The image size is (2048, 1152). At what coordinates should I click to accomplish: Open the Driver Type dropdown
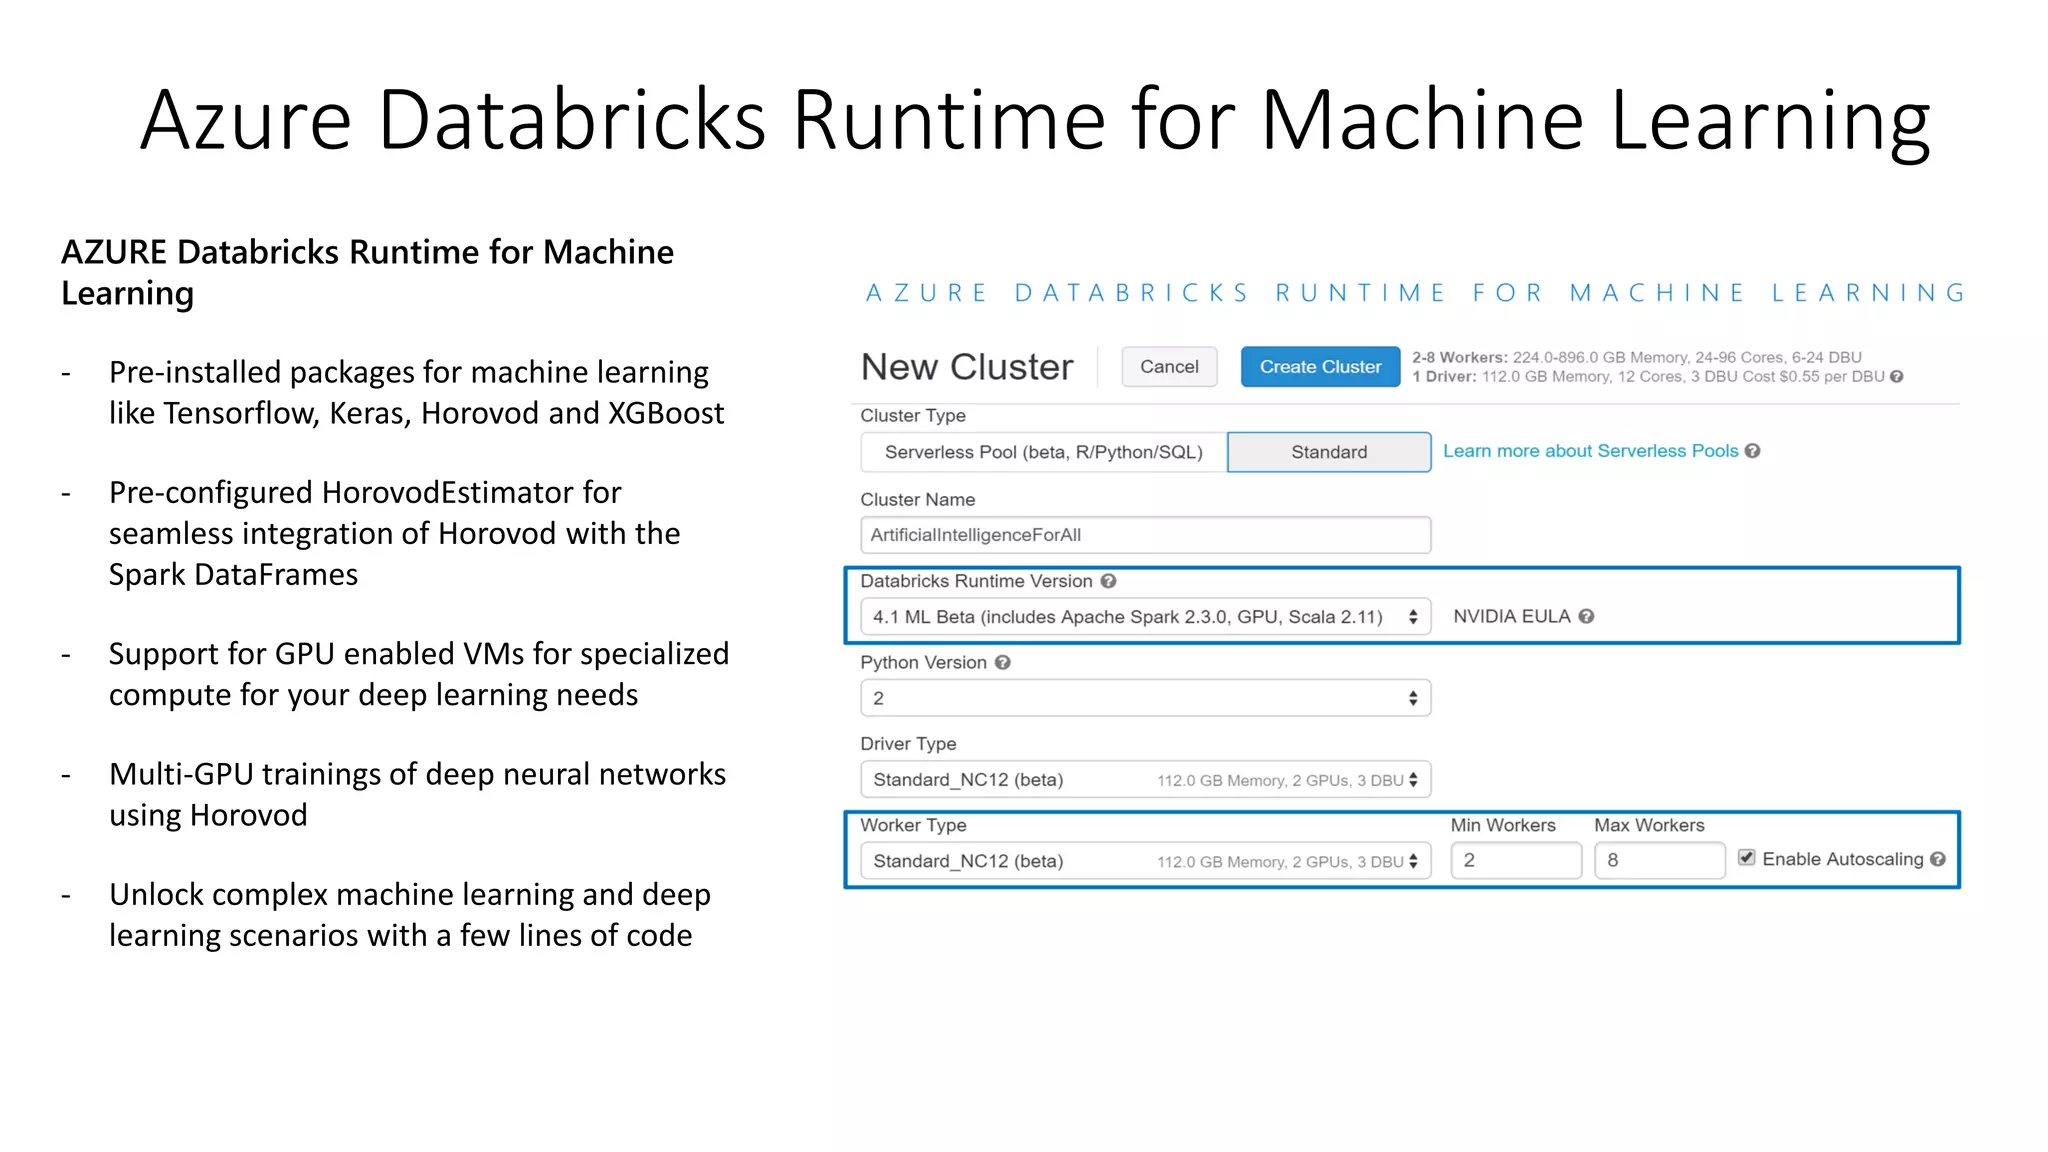coord(1145,780)
